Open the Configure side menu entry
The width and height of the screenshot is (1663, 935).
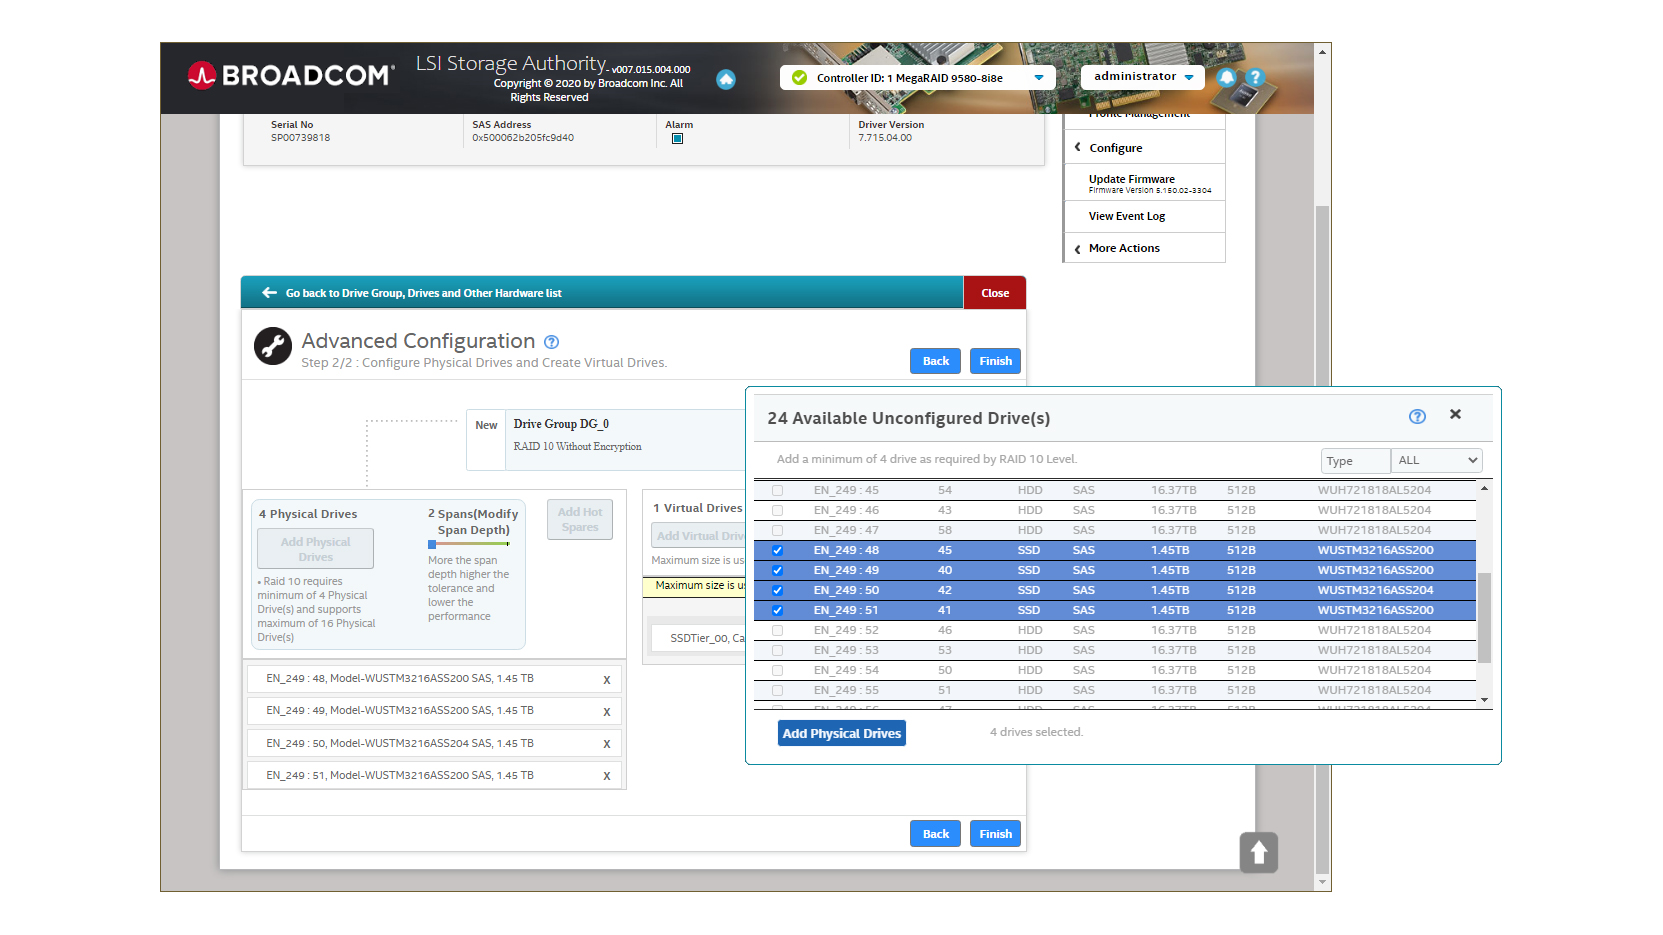(x=1116, y=148)
